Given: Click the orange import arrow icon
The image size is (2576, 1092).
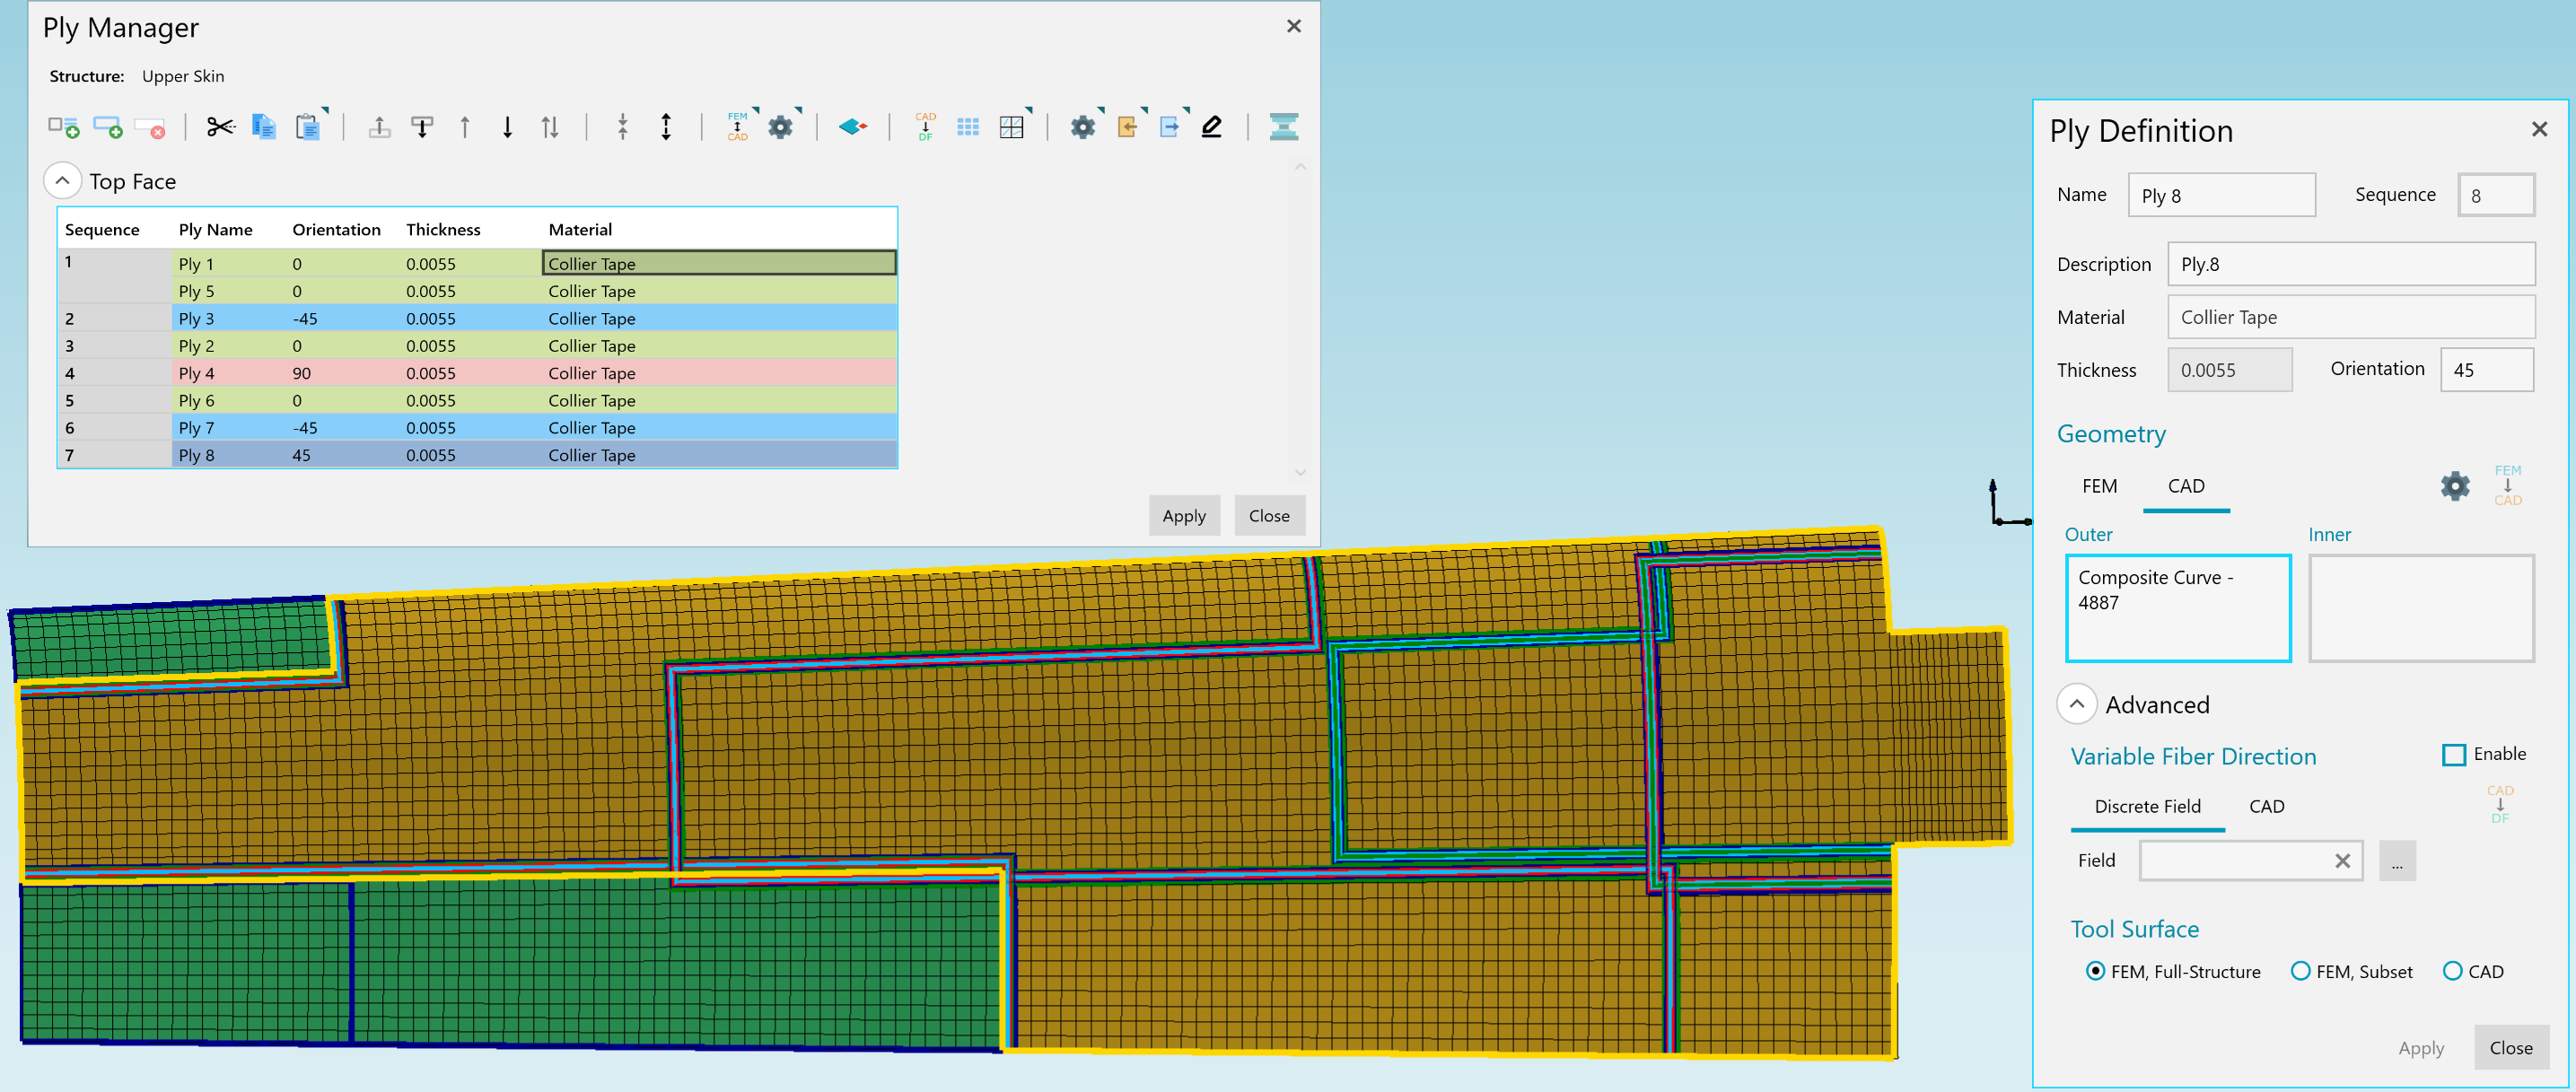Looking at the screenshot, I should point(1127,127).
